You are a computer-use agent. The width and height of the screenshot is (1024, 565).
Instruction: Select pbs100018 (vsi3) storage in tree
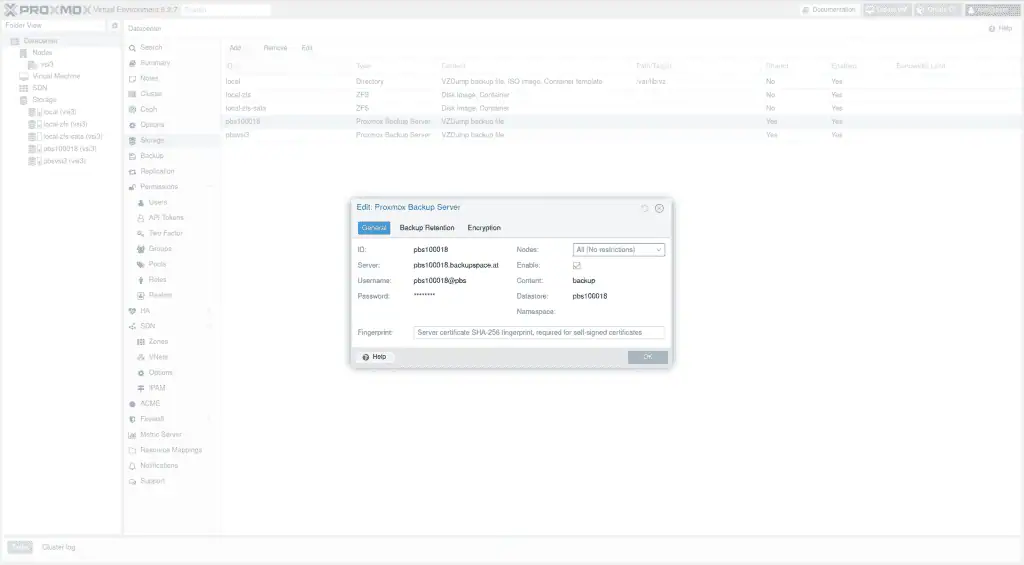click(69, 148)
